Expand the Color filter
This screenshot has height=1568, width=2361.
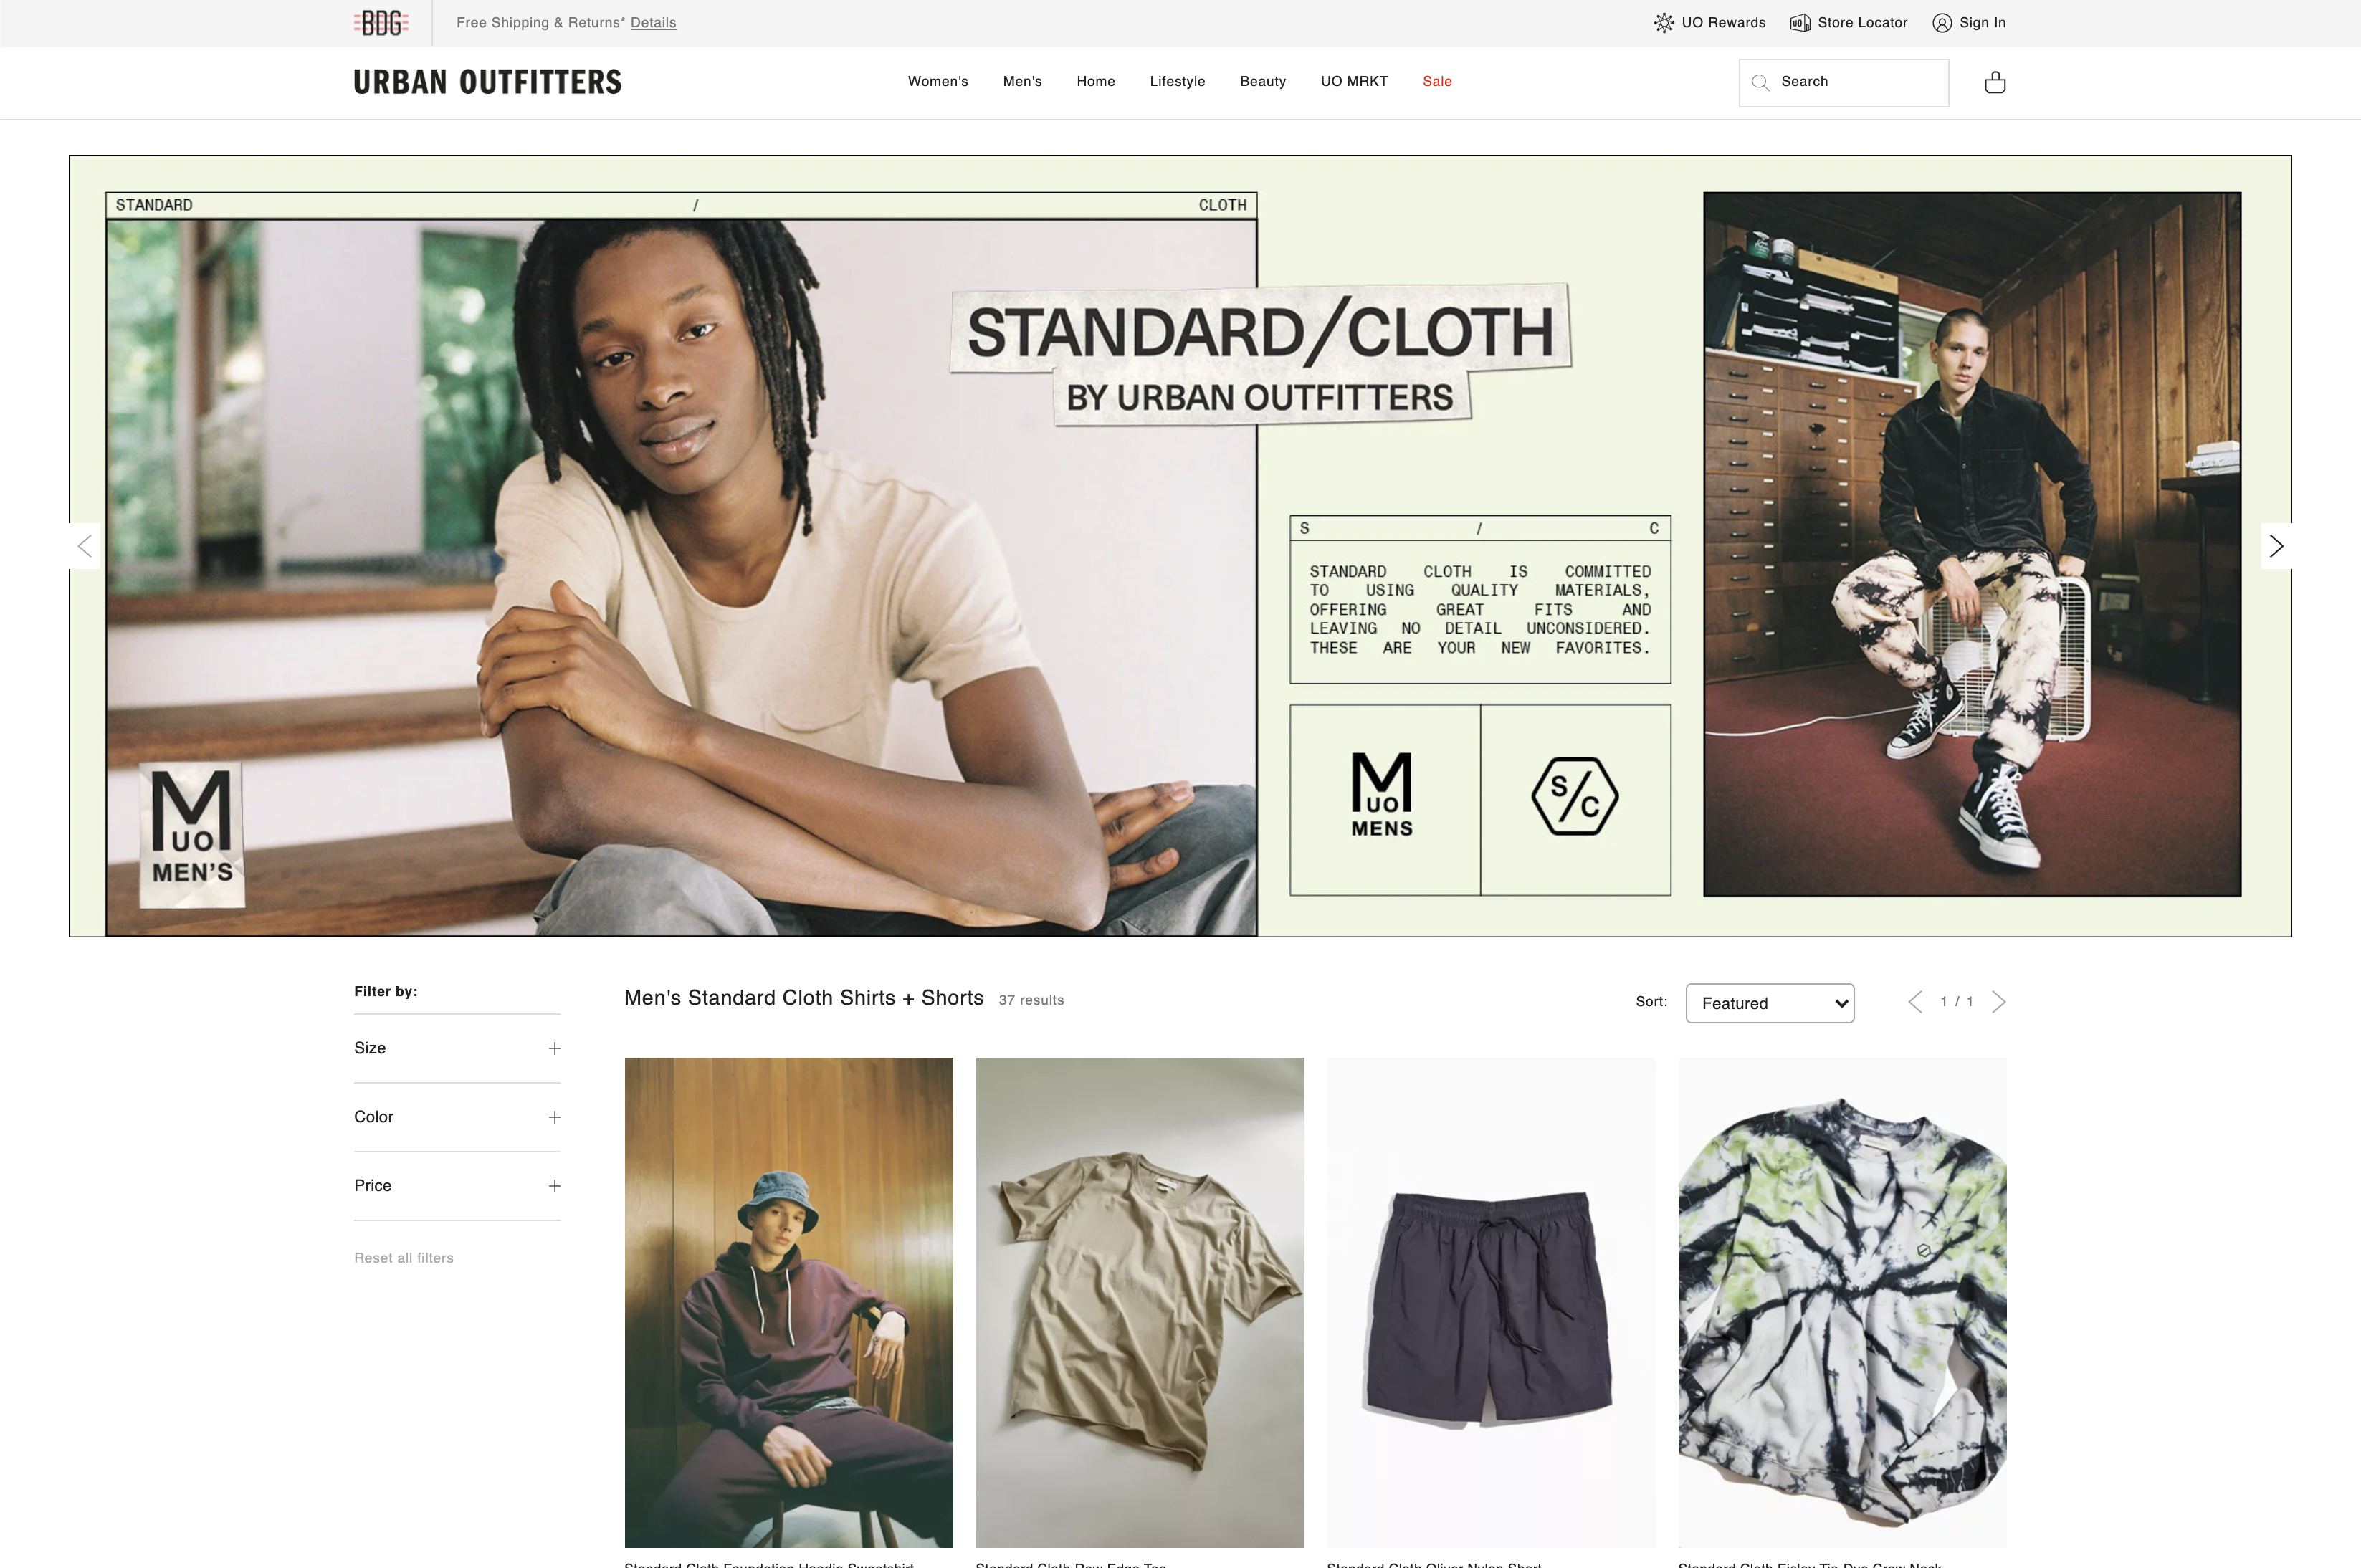[x=457, y=1117]
